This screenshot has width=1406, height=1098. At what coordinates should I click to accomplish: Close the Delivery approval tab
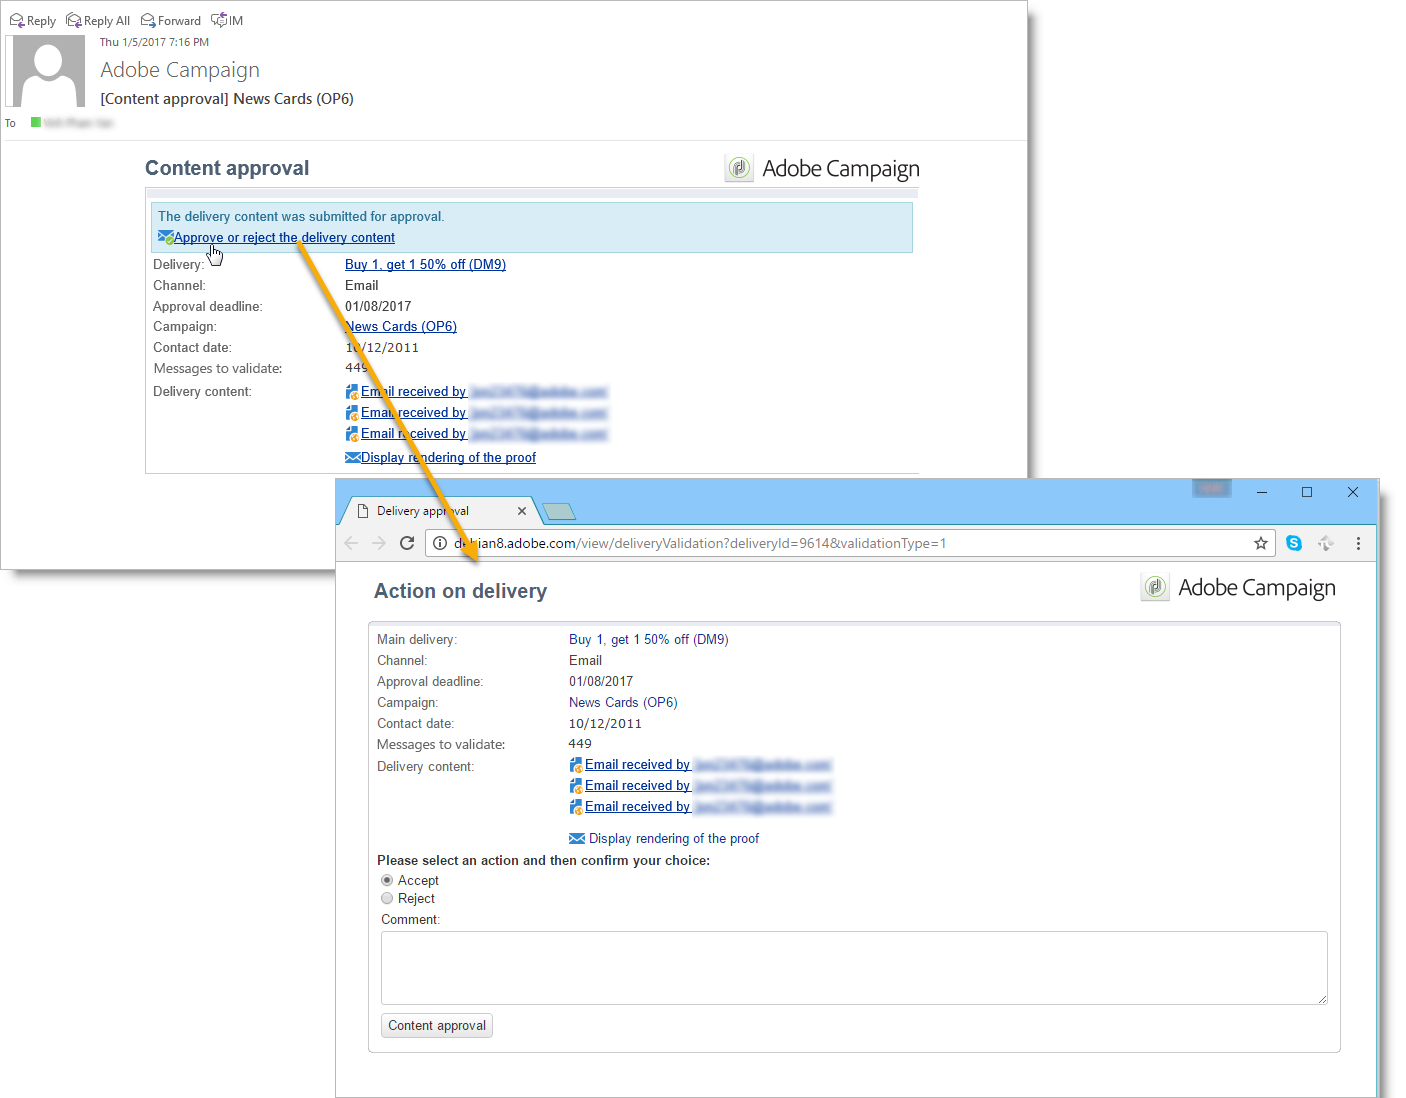pos(522,511)
